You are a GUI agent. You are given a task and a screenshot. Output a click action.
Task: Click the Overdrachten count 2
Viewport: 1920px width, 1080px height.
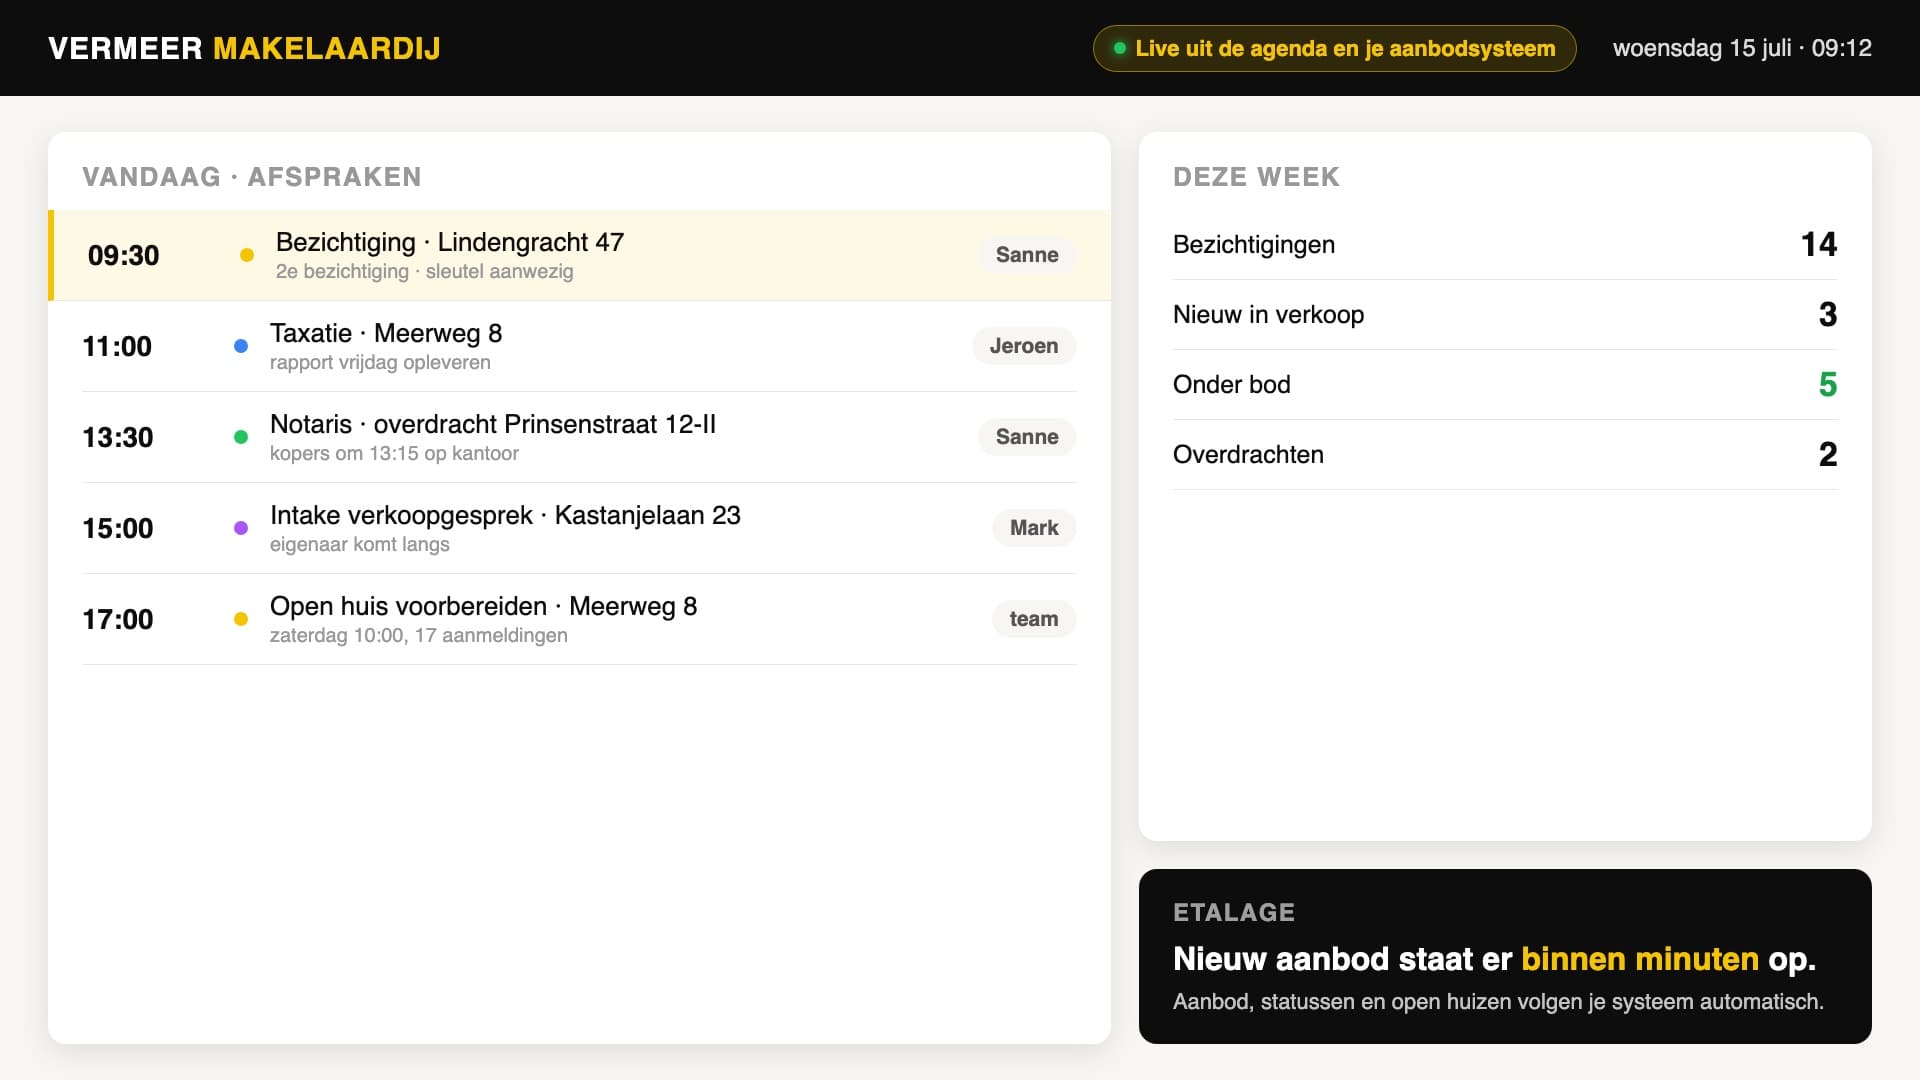click(1828, 454)
